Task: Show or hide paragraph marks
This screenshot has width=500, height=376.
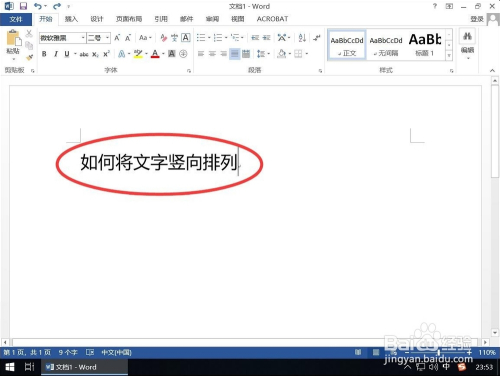Action: [316, 38]
